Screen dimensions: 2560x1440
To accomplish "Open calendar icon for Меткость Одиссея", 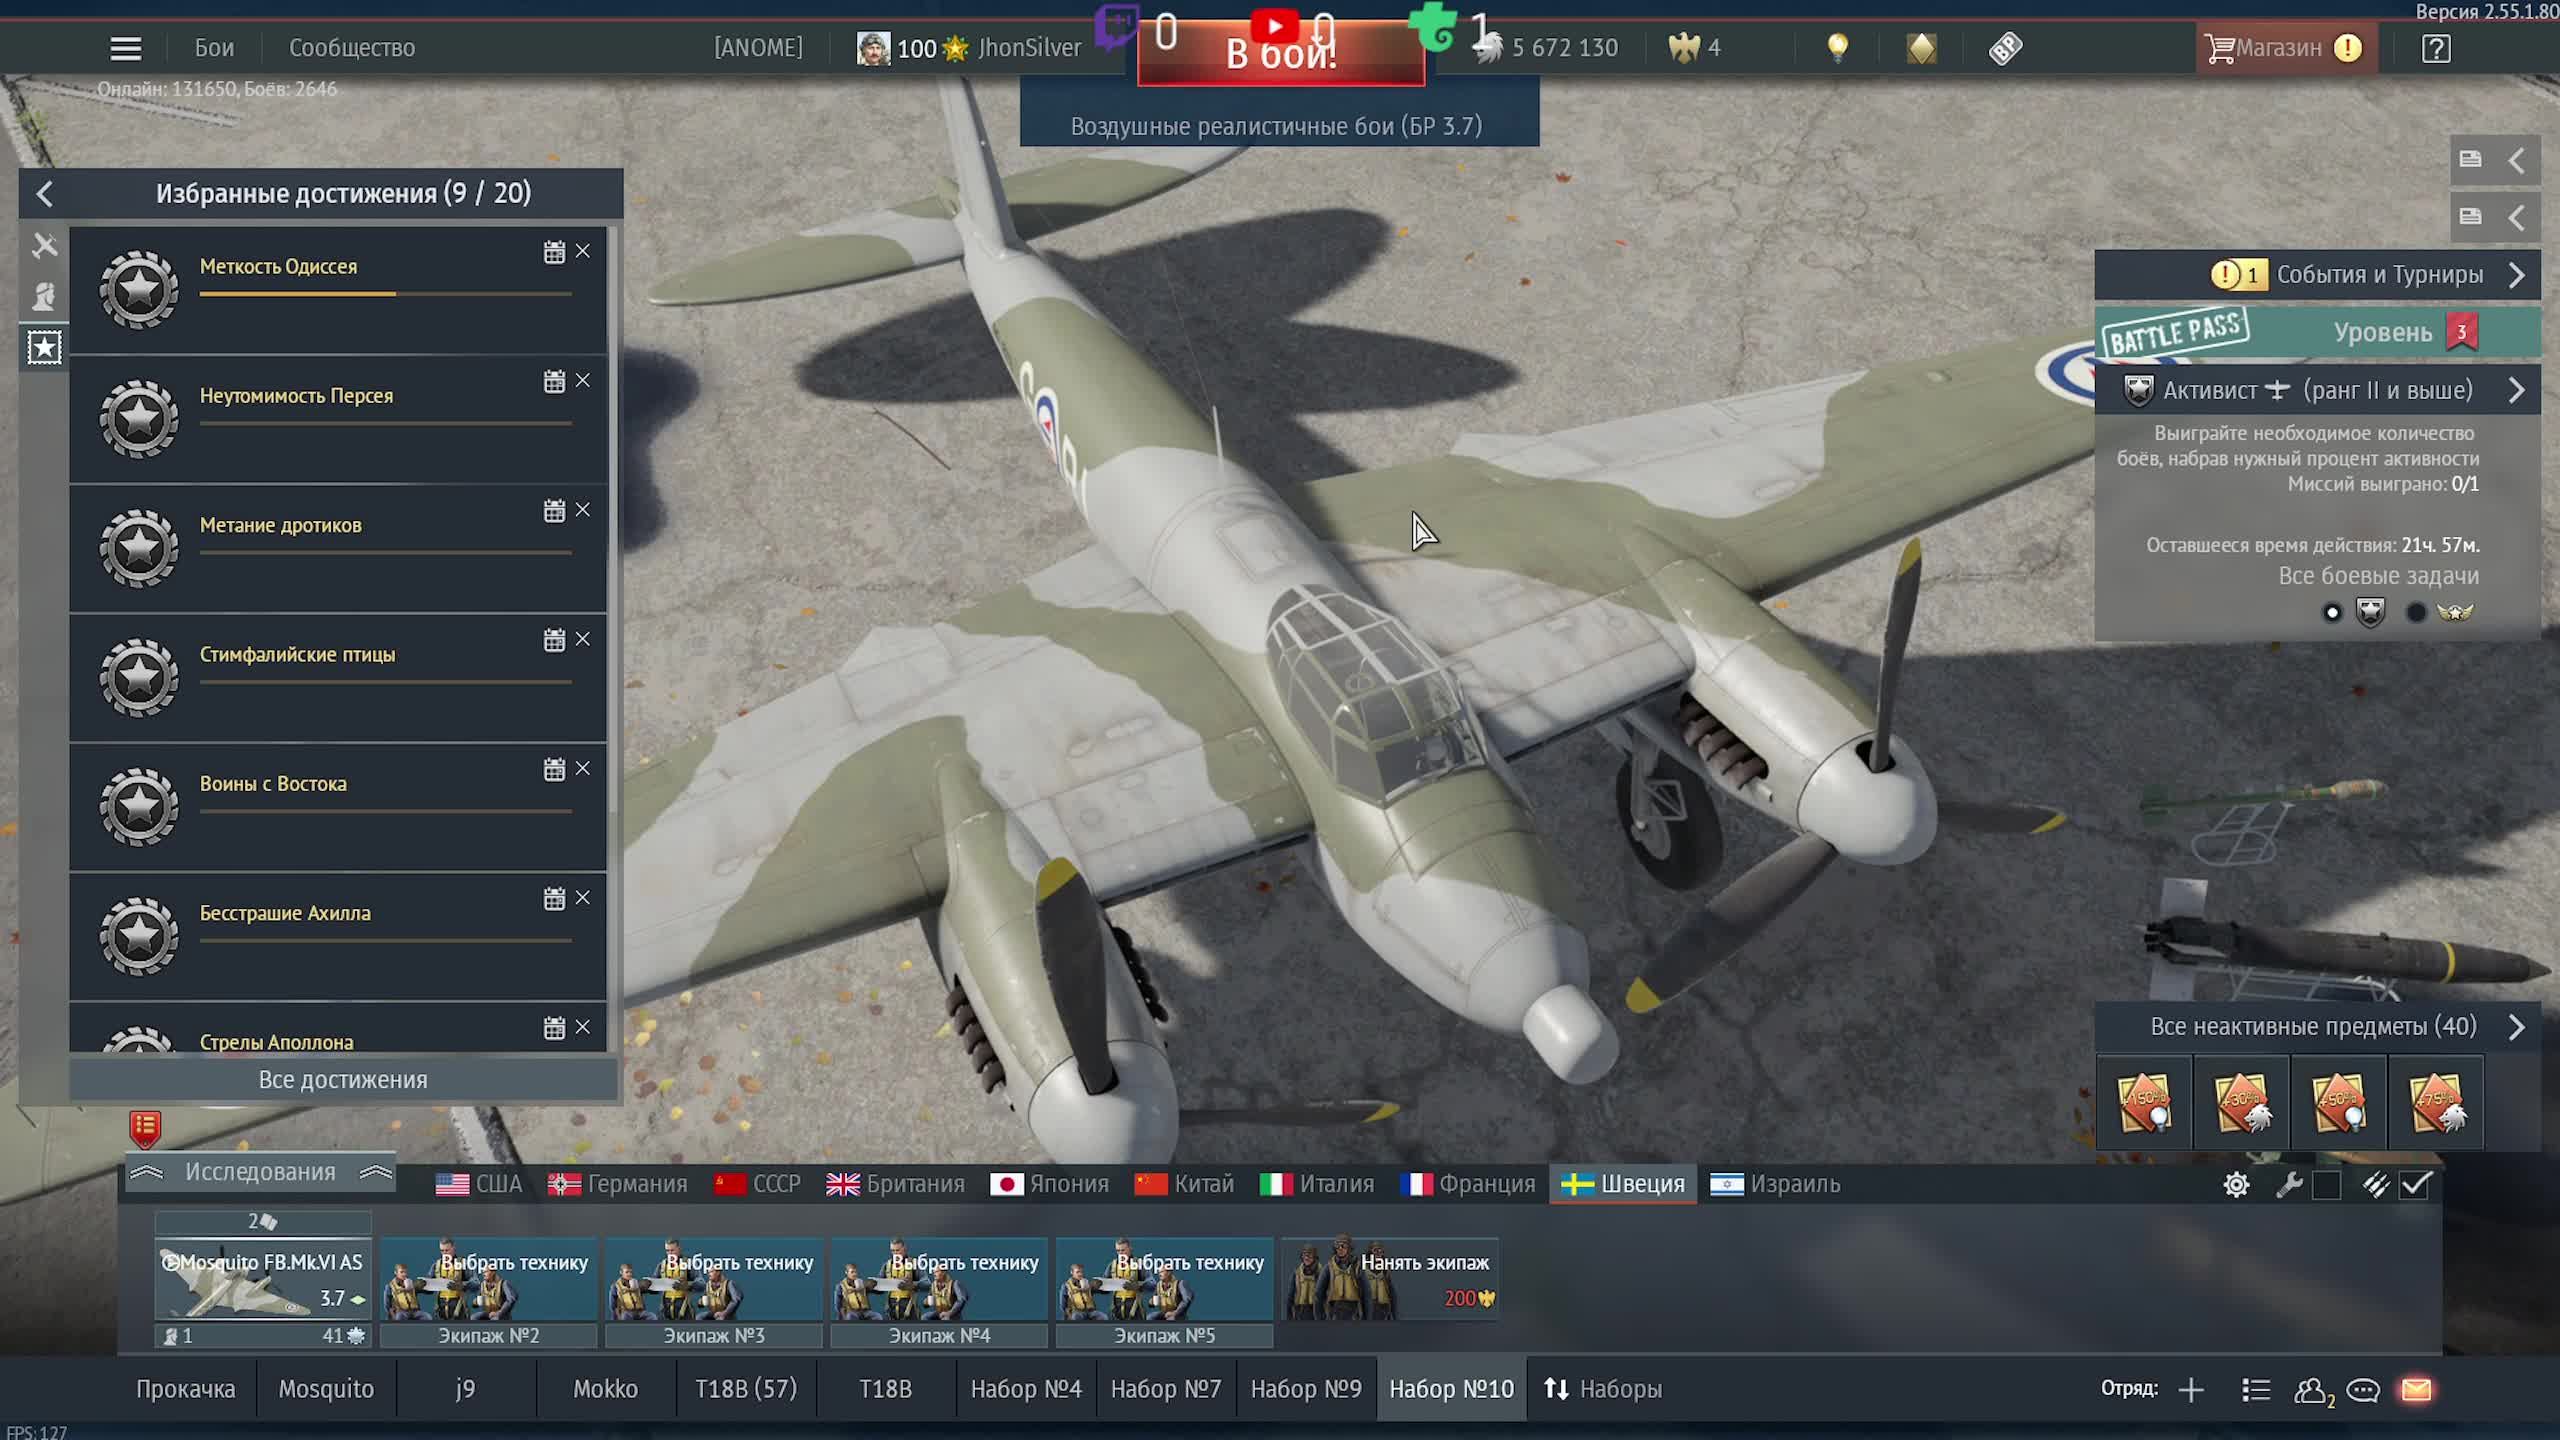I will coord(554,252).
